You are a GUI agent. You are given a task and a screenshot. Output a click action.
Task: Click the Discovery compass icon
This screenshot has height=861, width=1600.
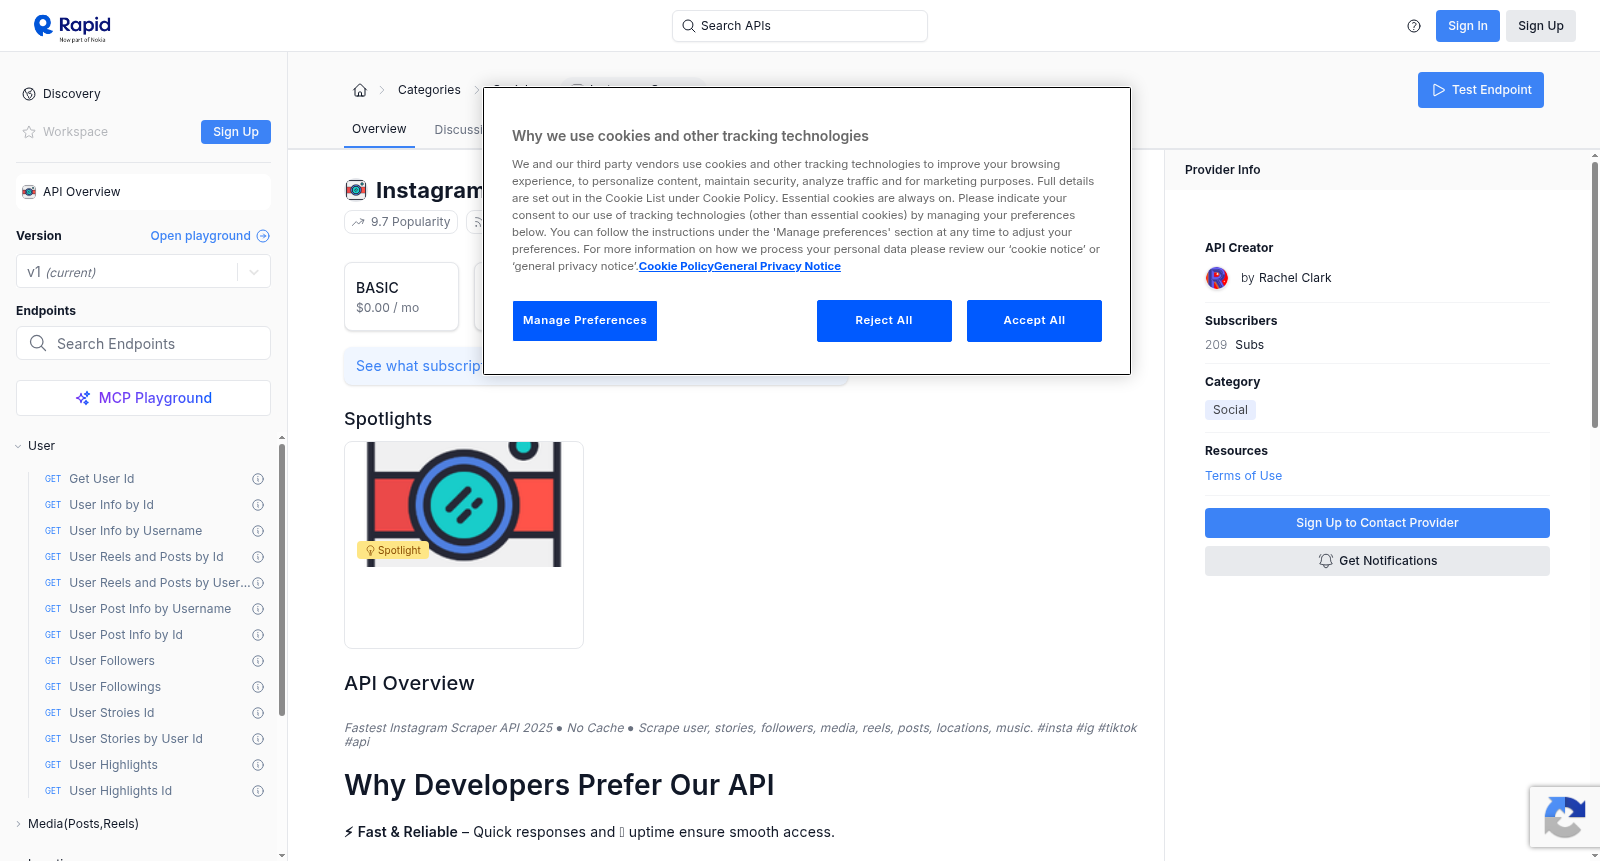click(29, 94)
